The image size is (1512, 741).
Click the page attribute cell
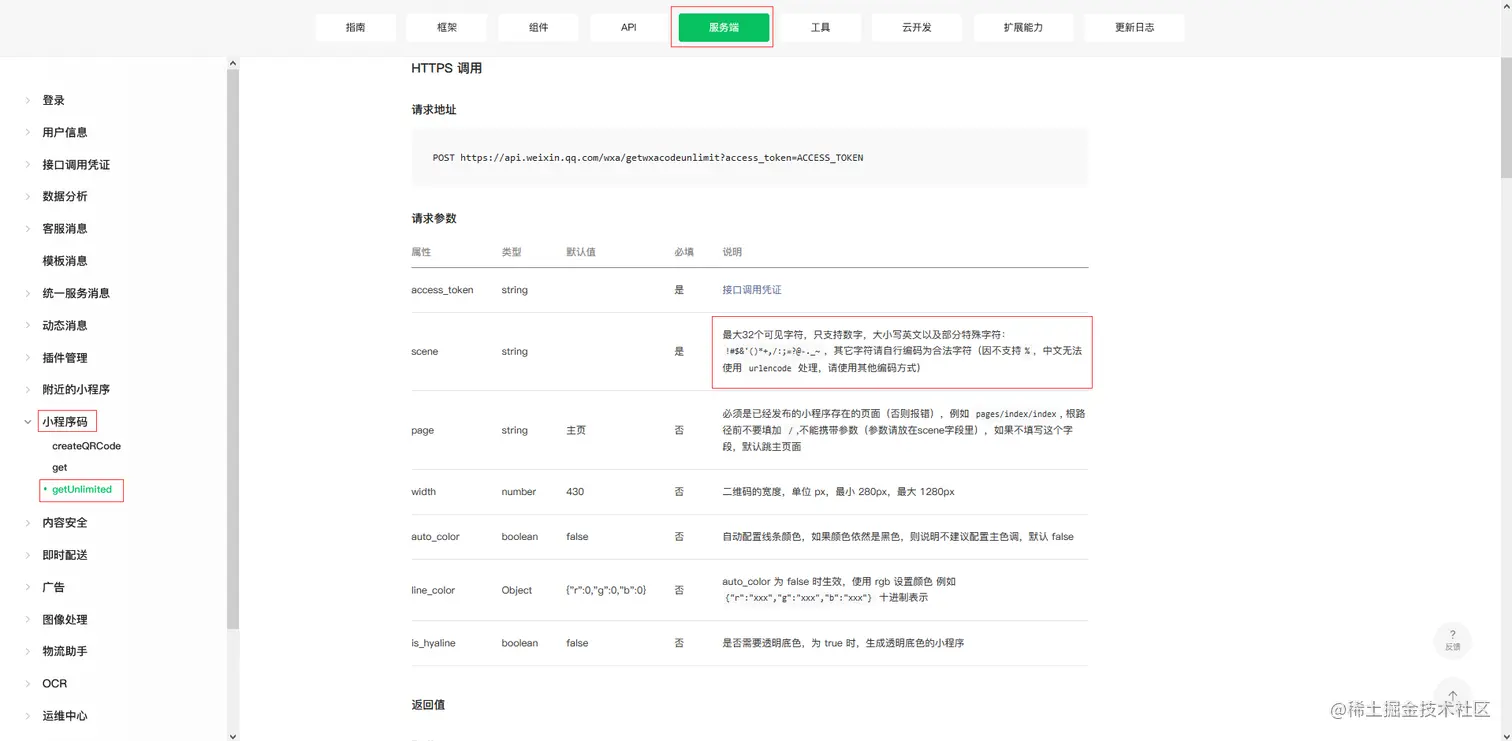coord(423,430)
